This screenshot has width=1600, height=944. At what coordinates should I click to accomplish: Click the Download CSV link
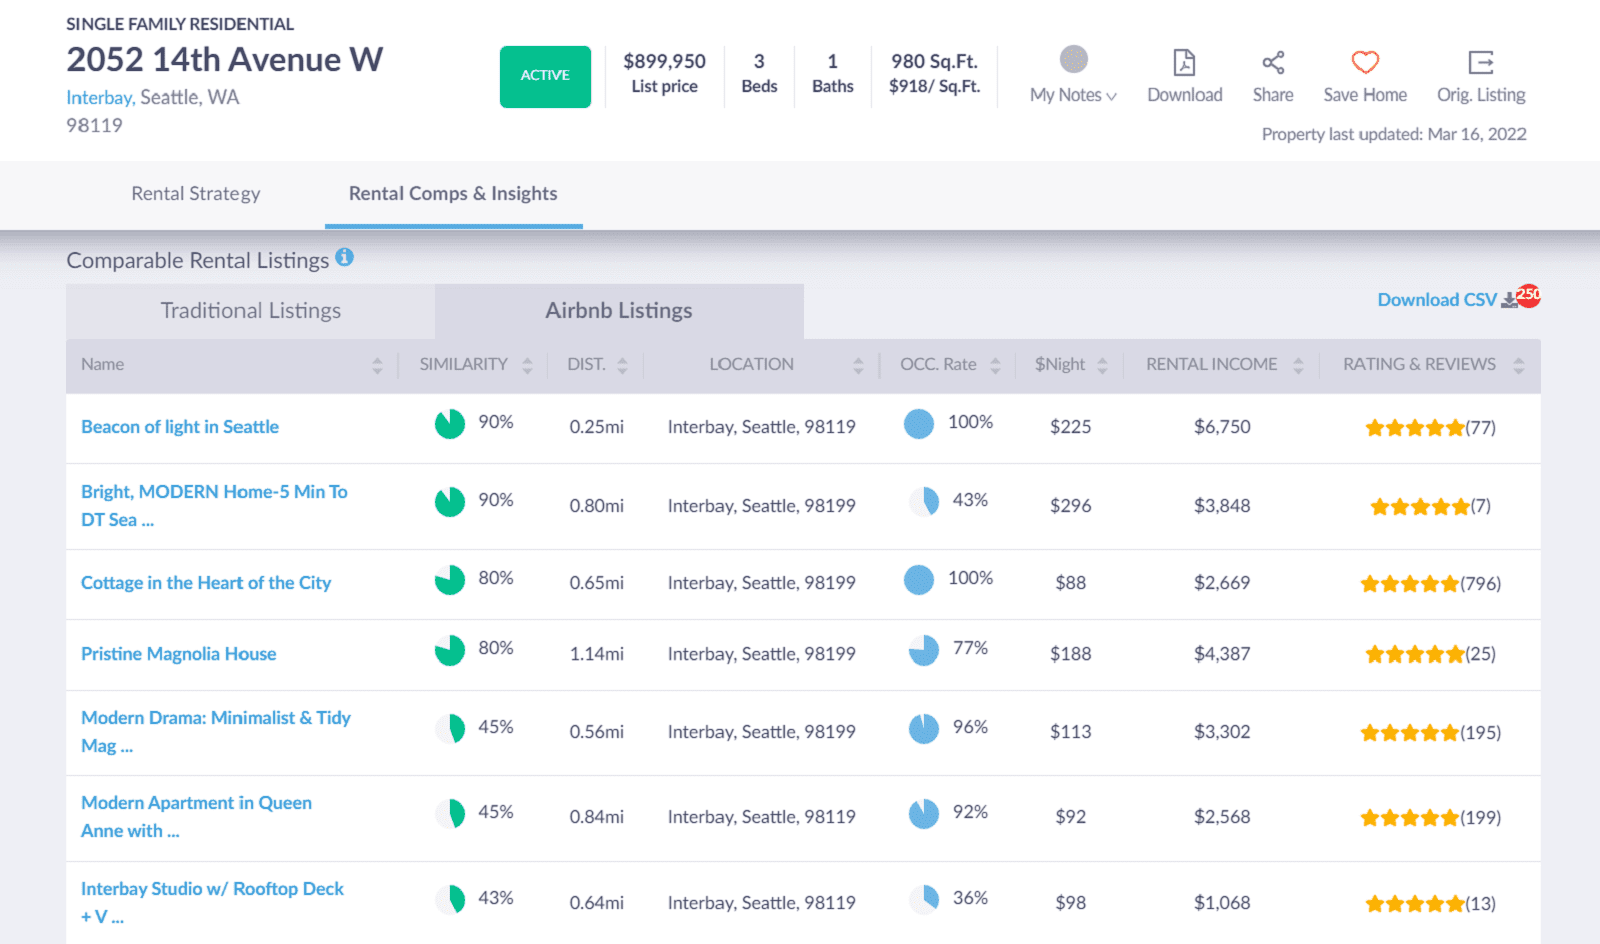click(1437, 299)
